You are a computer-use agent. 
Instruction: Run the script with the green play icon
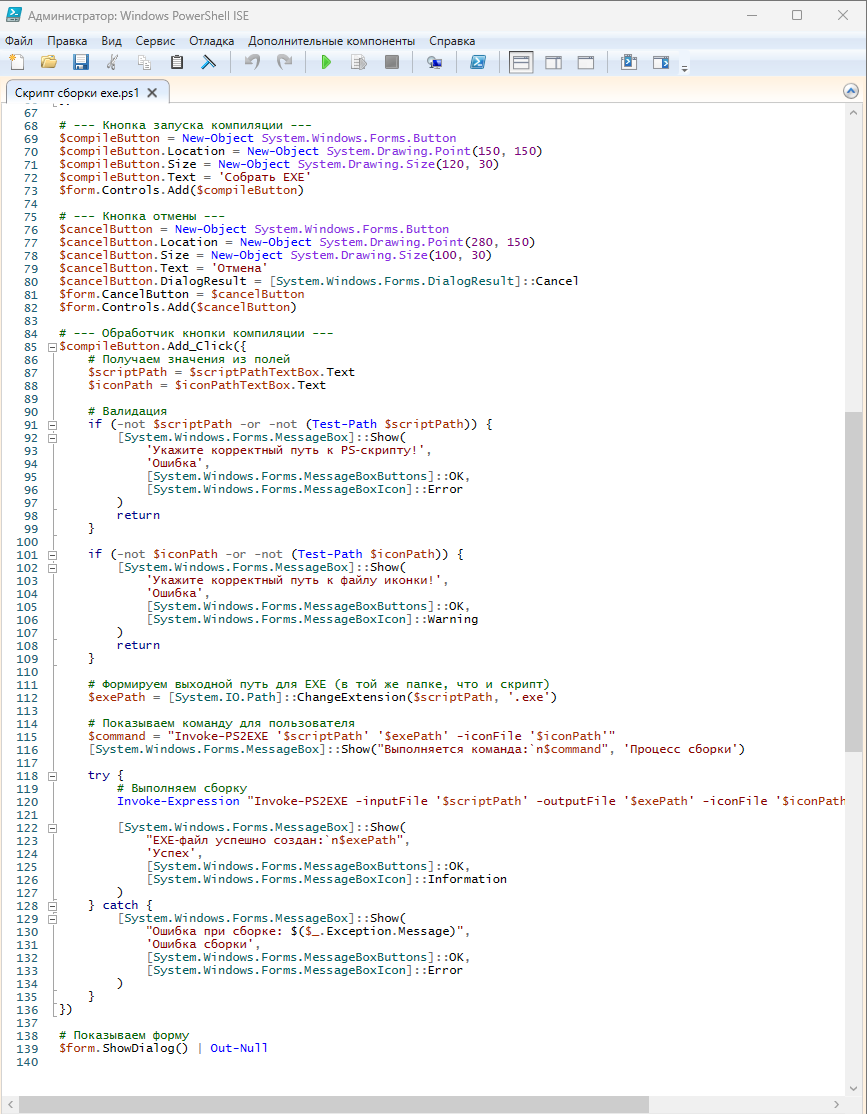[326, 63]
